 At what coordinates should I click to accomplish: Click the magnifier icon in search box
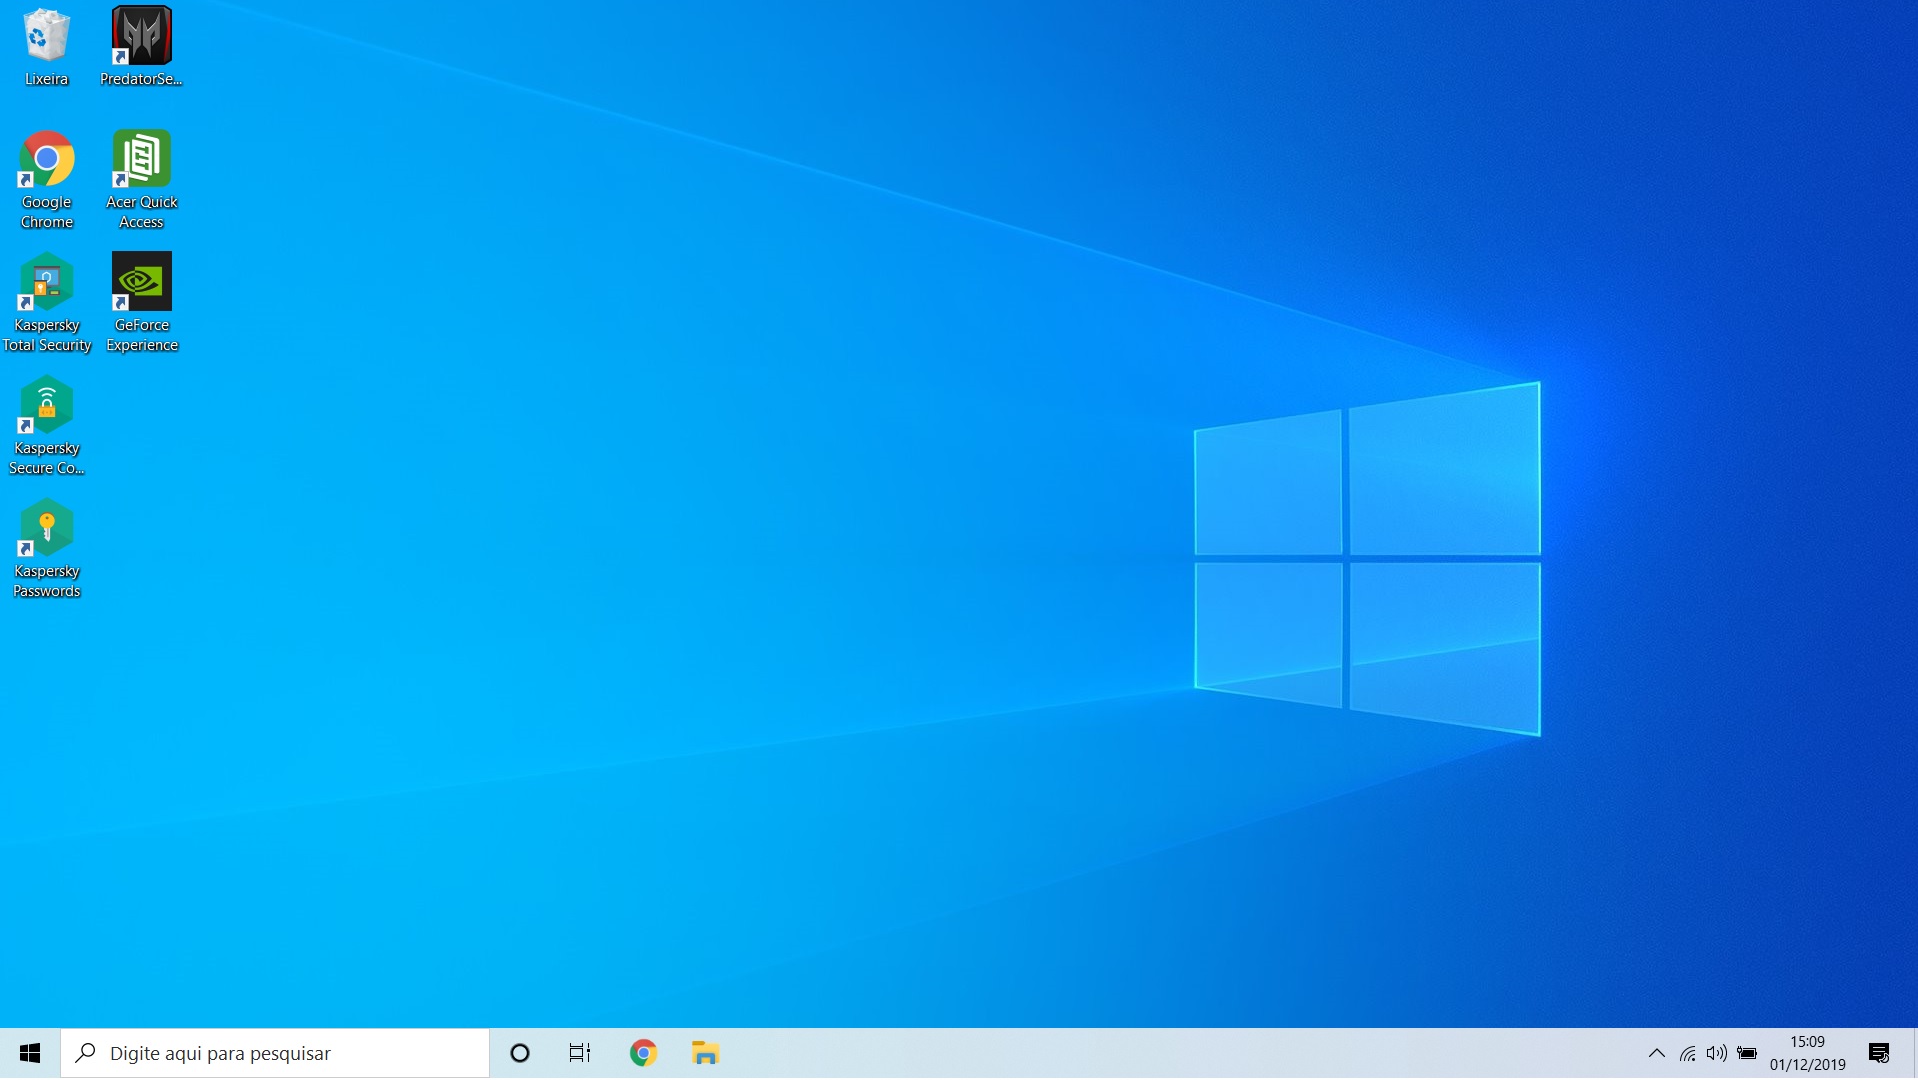tap(87, 1053)
